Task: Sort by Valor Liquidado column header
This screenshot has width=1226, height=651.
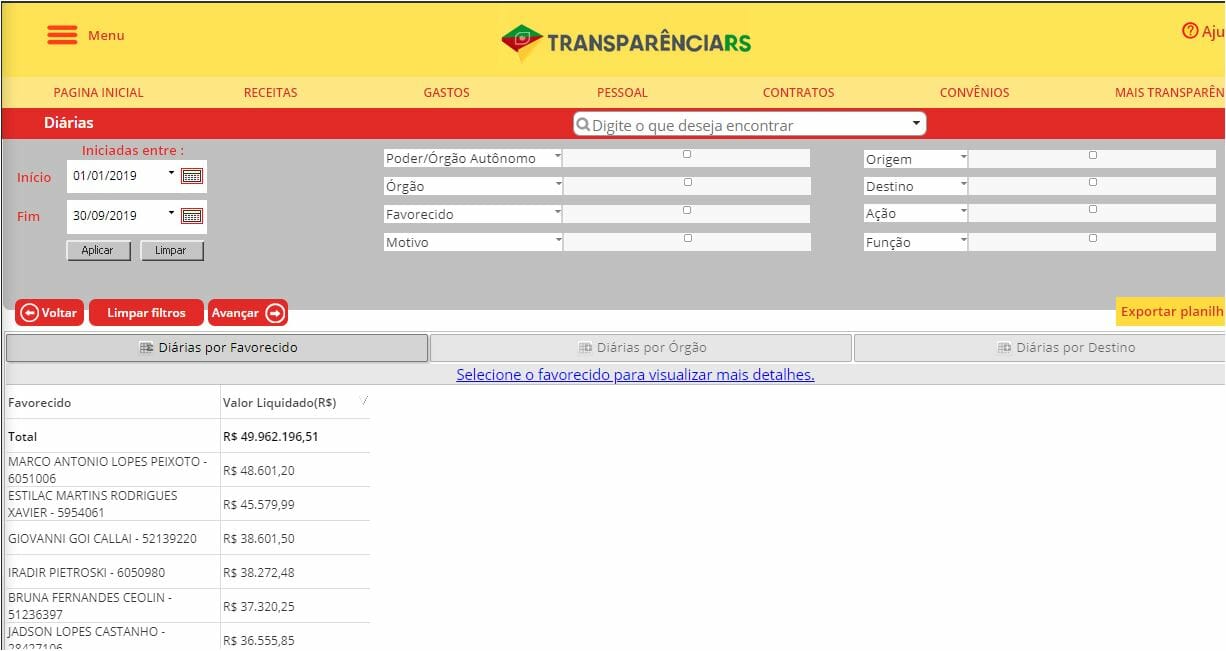Action: [280, 403]
